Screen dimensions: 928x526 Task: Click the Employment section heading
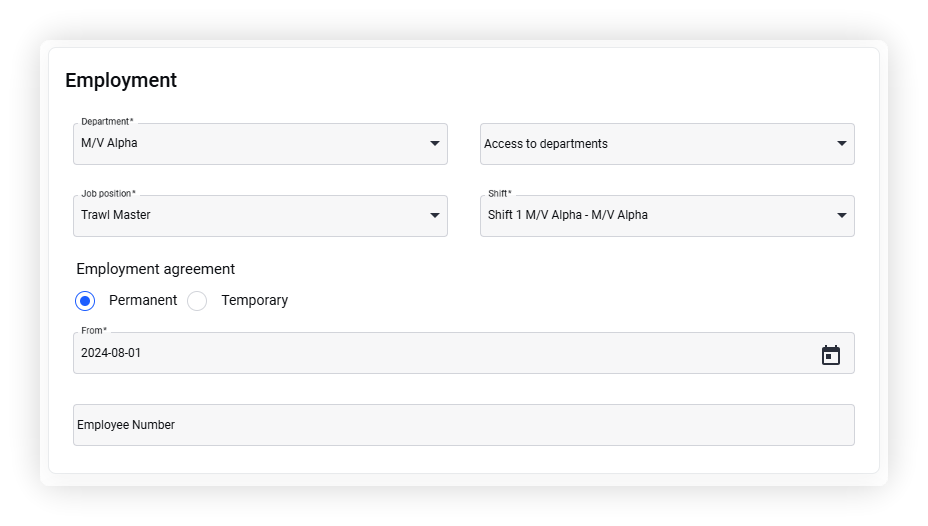tap(121, 80)
